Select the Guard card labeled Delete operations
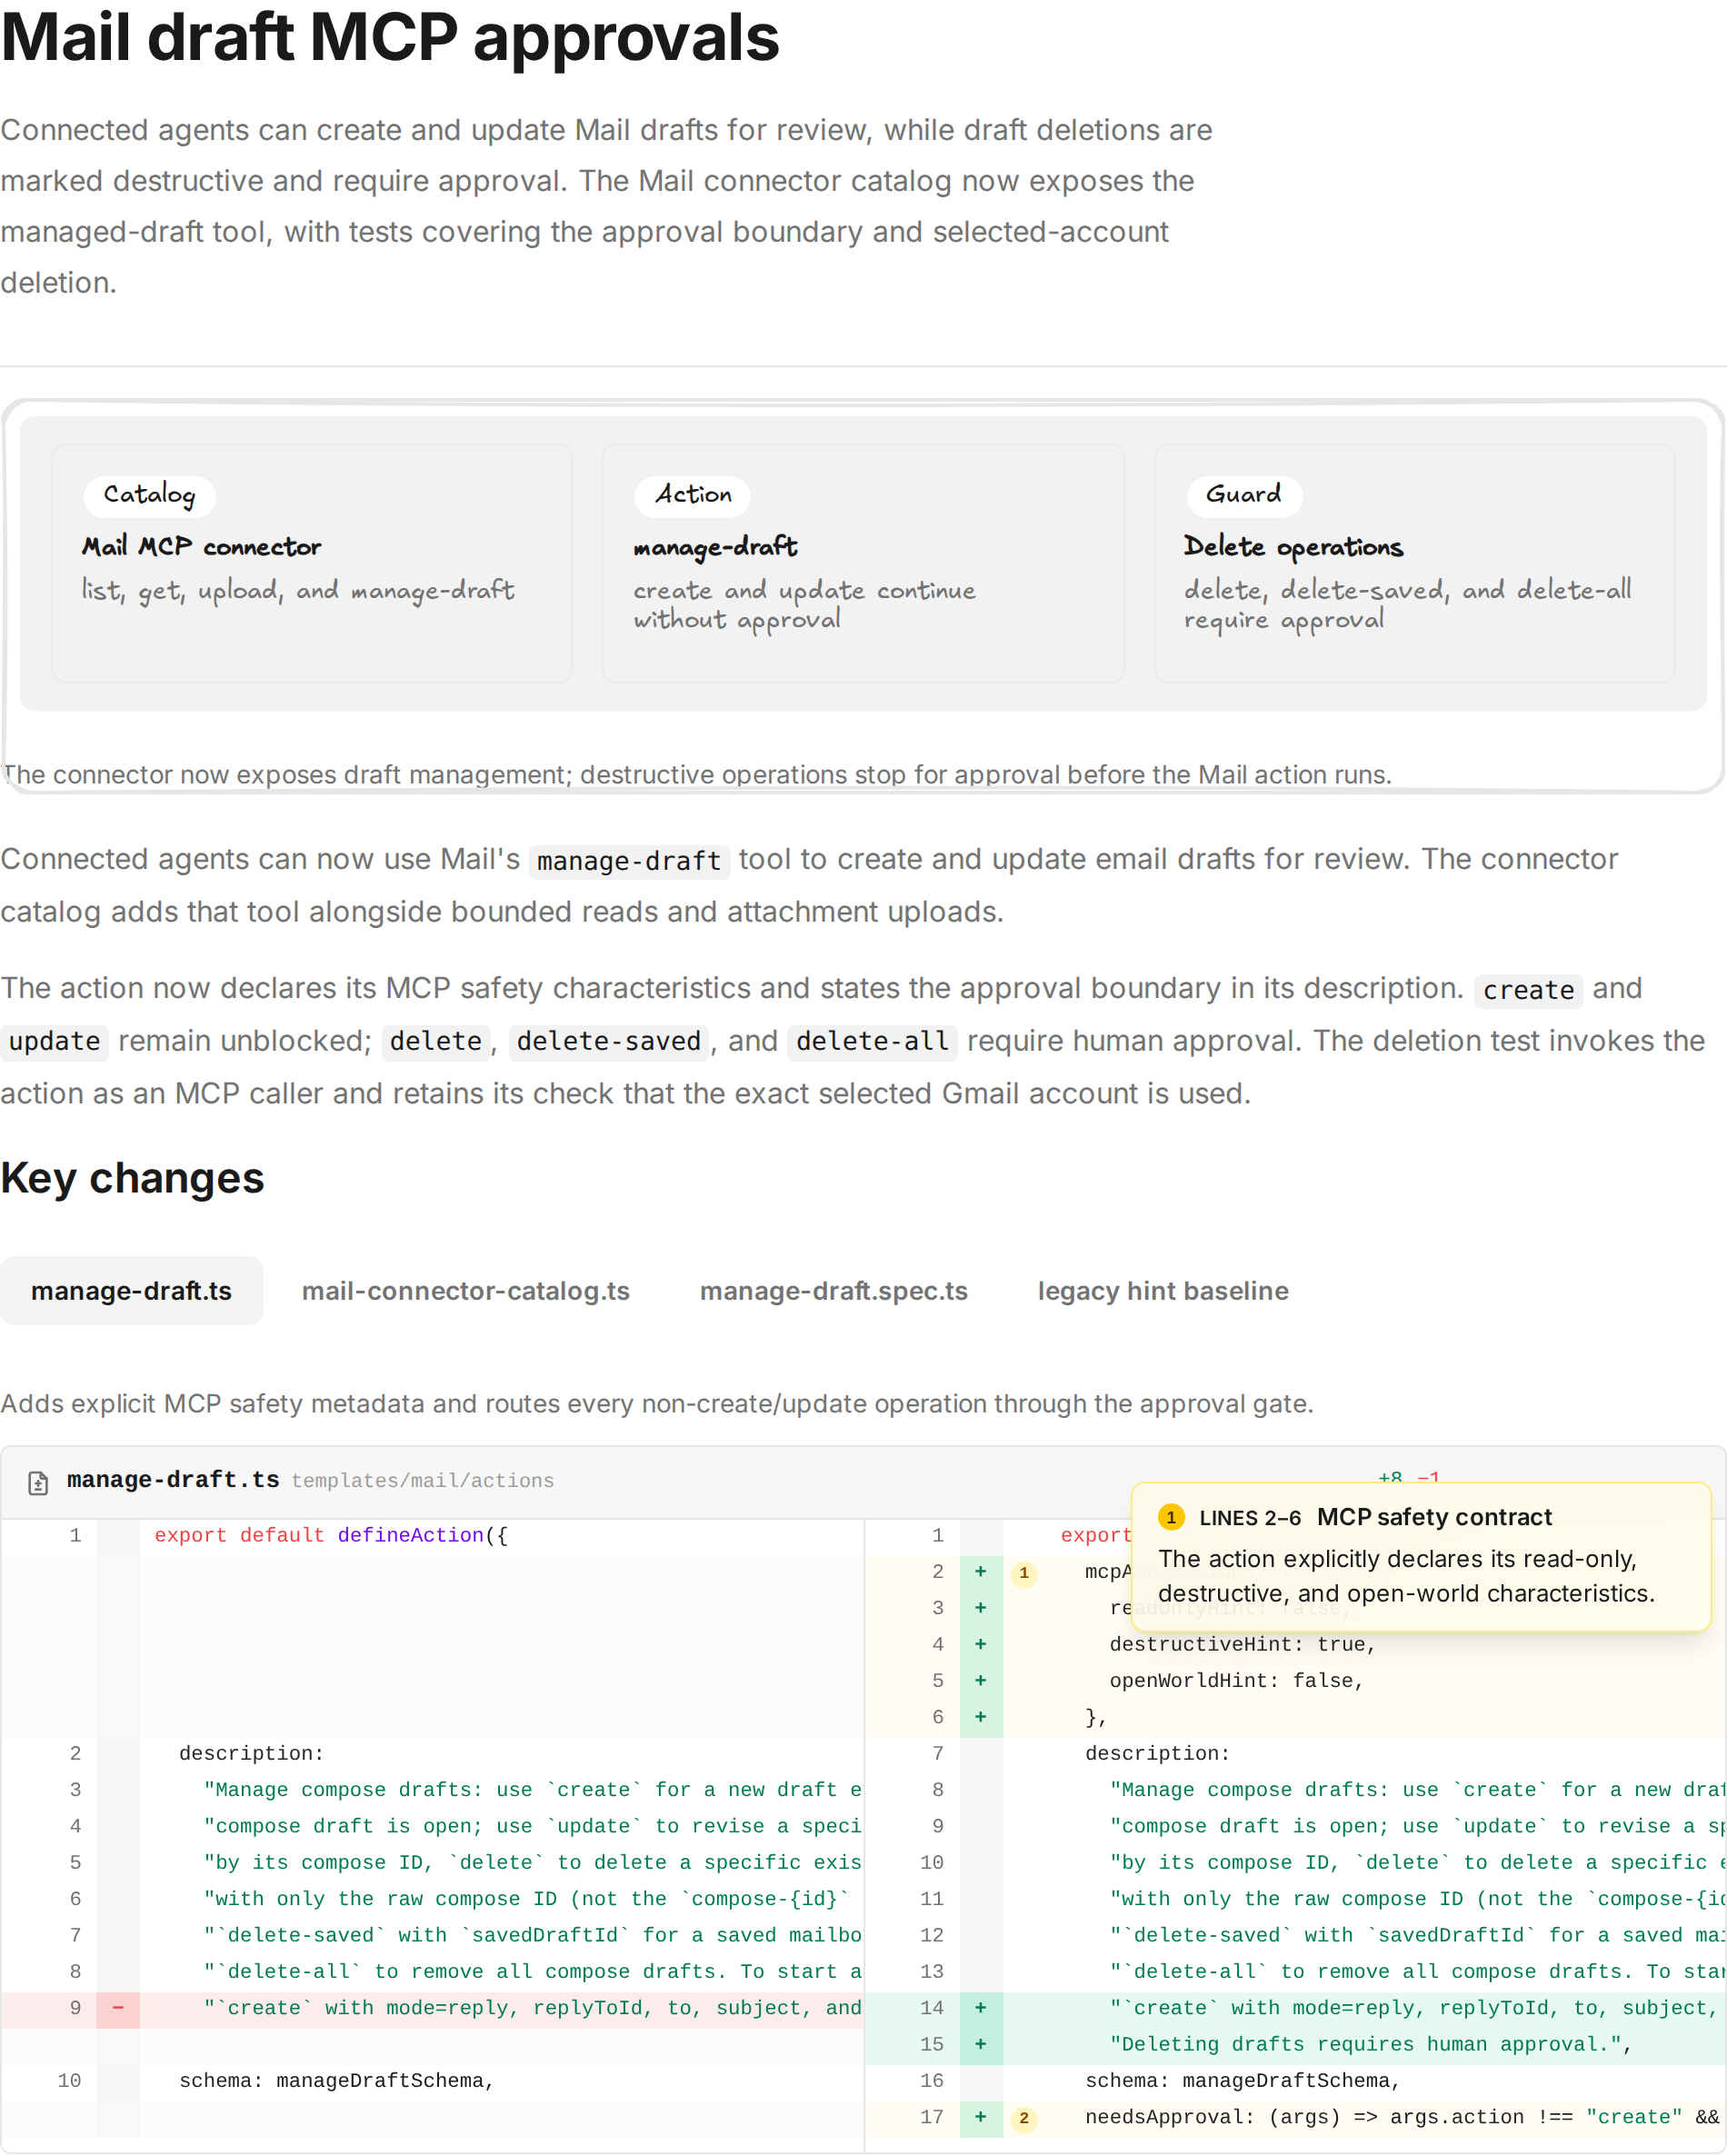 [x=1415, y=564]
